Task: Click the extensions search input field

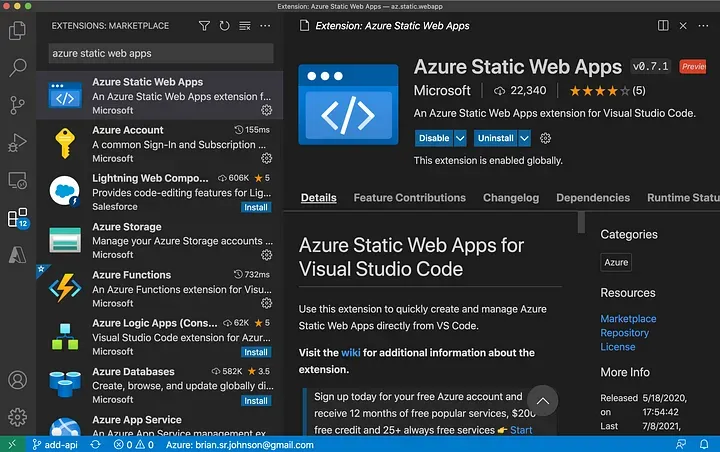Action: pyautogui.click(x=161, y=53)
